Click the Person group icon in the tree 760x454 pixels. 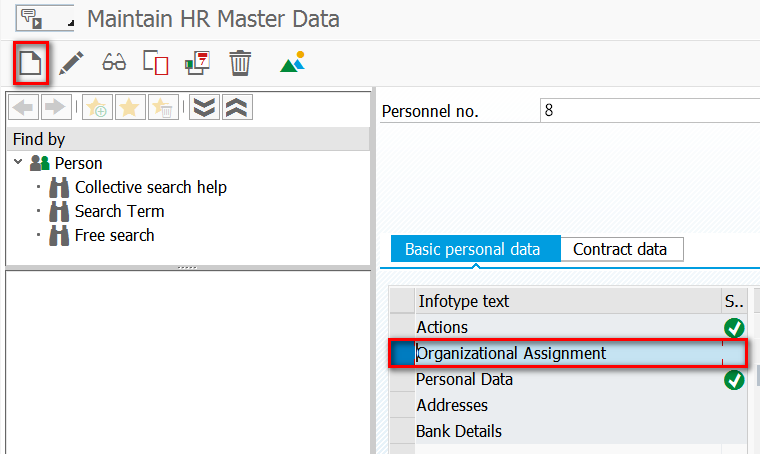[40, 163]
